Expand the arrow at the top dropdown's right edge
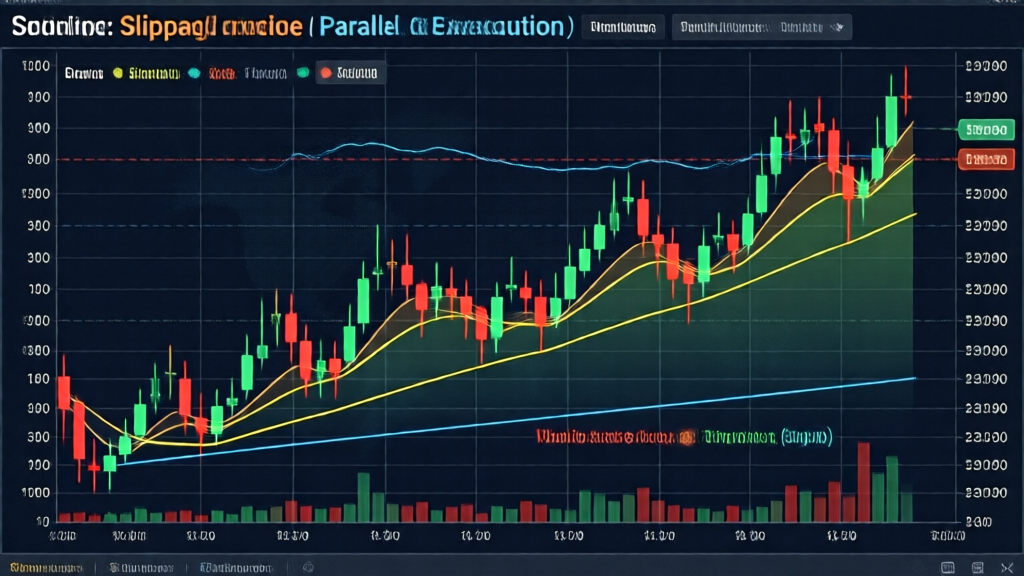Screen dimensions: 1024x576 click(x=838, y=29)
